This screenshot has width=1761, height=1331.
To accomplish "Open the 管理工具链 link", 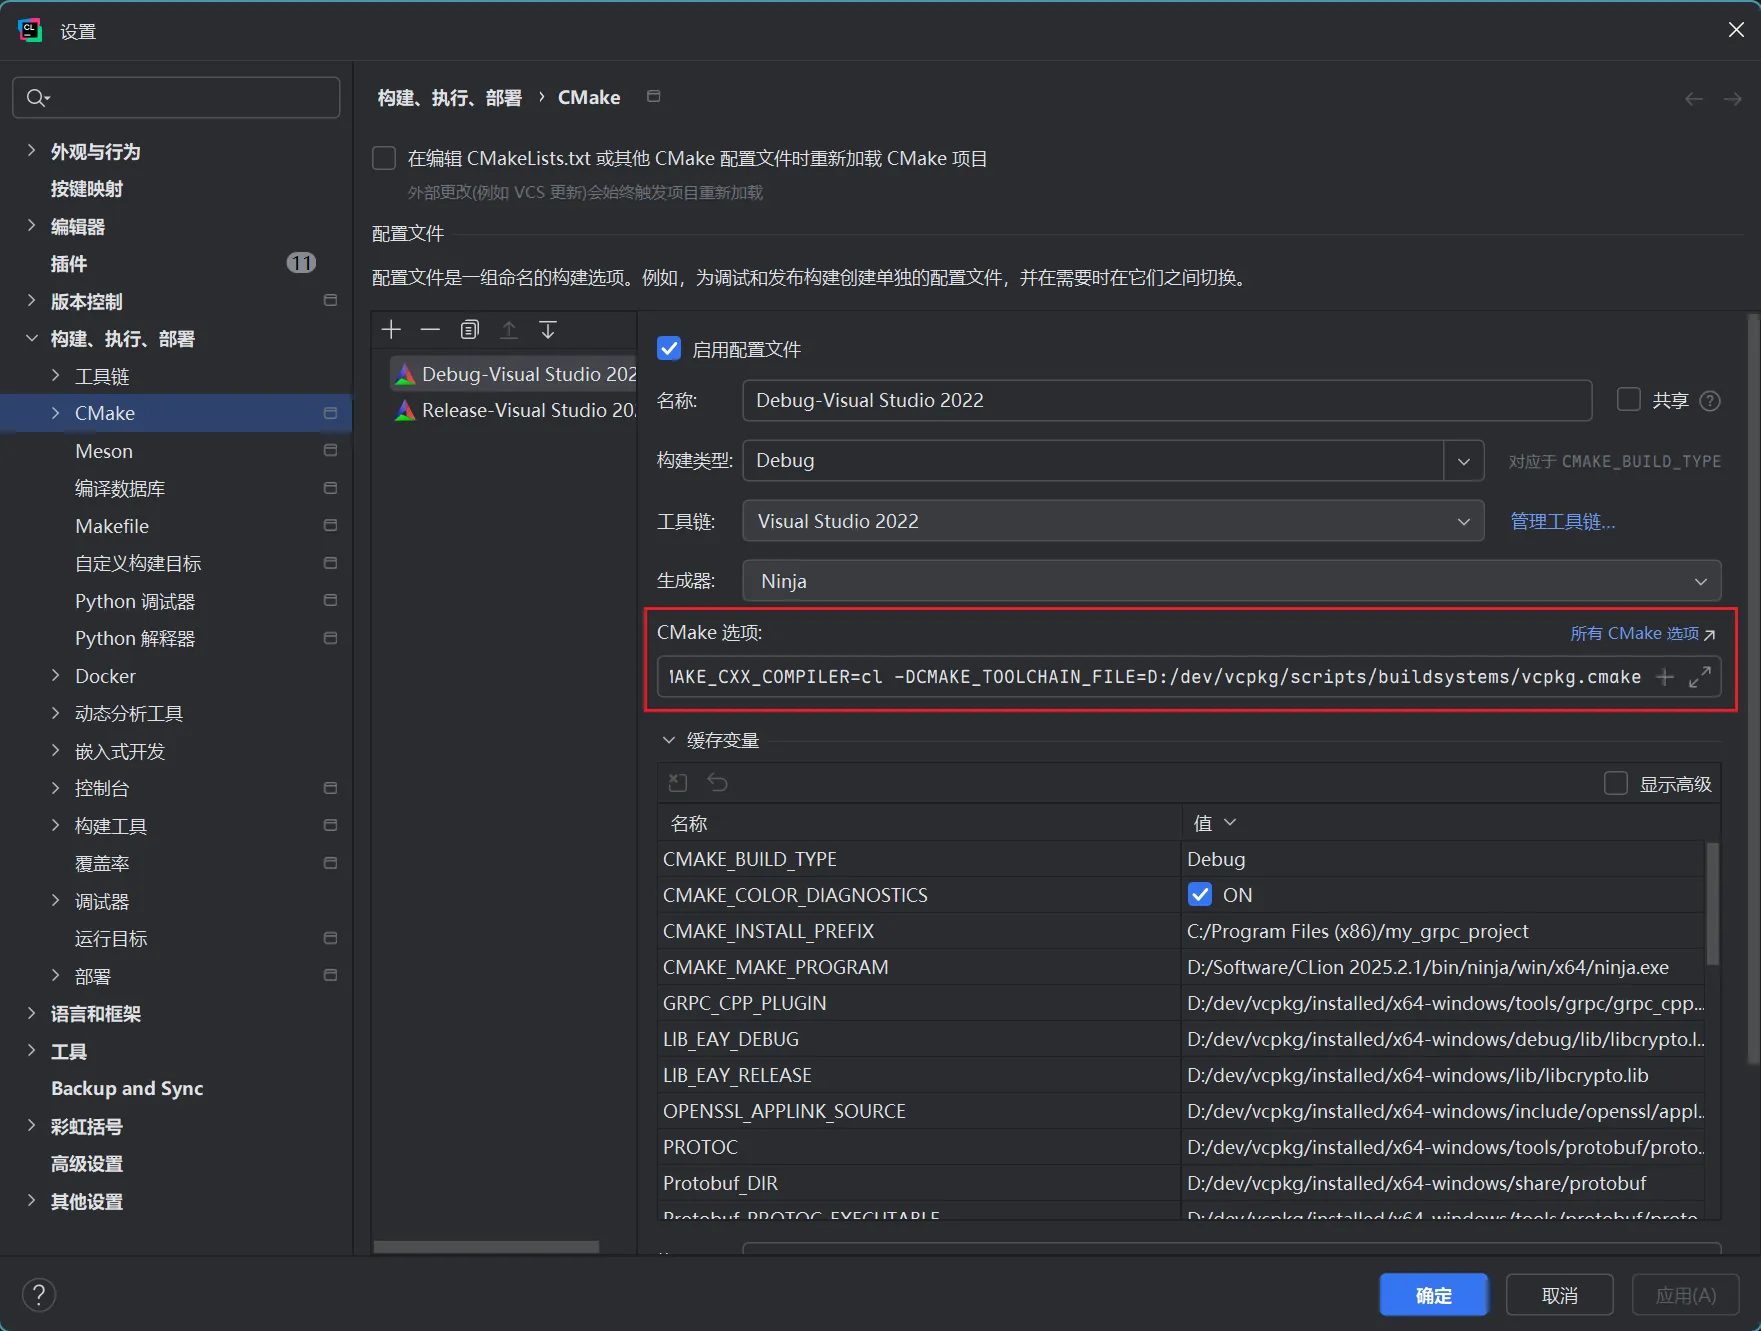I will tap(1562, 521).
